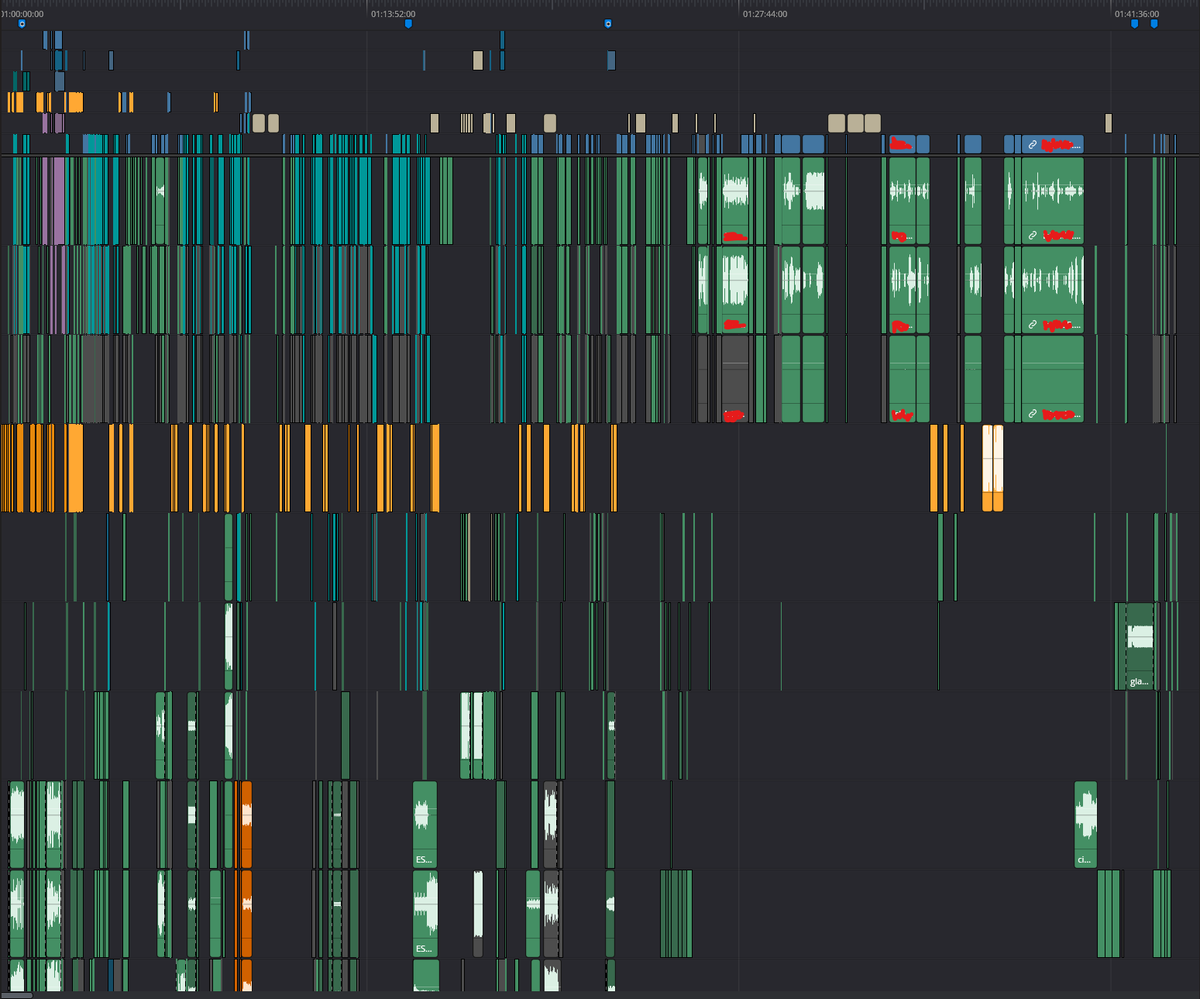This screenshot has height=999, width=1200.
Task: Click the link icon on the flat-waveform audio clip
Action: pyautogui.click(x=1033, y=414)
